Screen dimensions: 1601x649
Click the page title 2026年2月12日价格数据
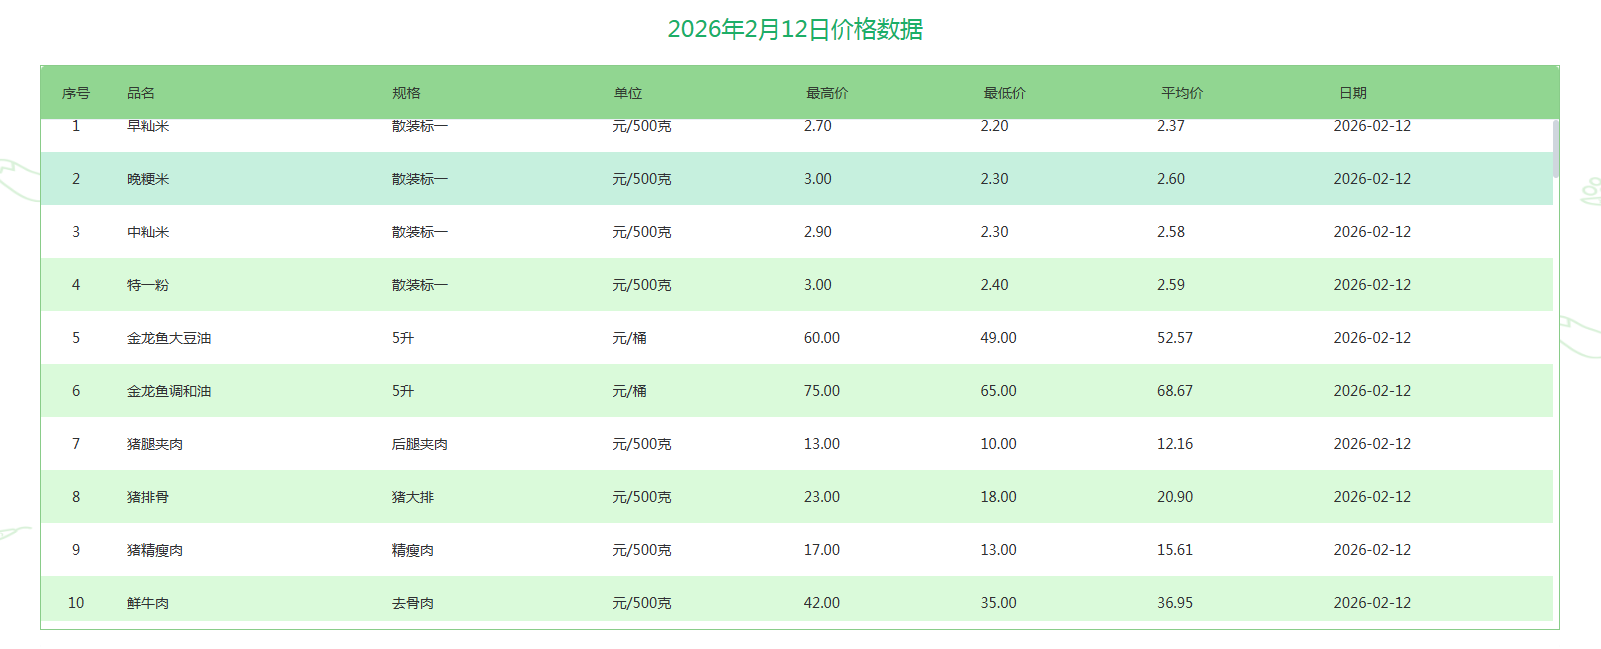795,29
